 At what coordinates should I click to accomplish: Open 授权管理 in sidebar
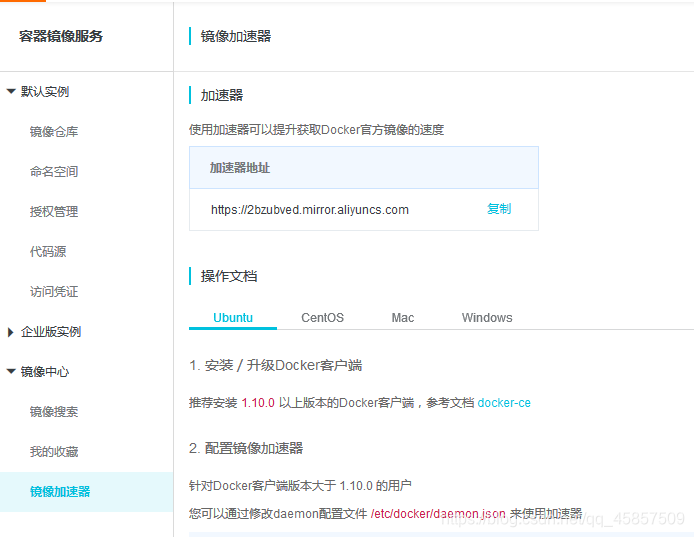[54, 212]
